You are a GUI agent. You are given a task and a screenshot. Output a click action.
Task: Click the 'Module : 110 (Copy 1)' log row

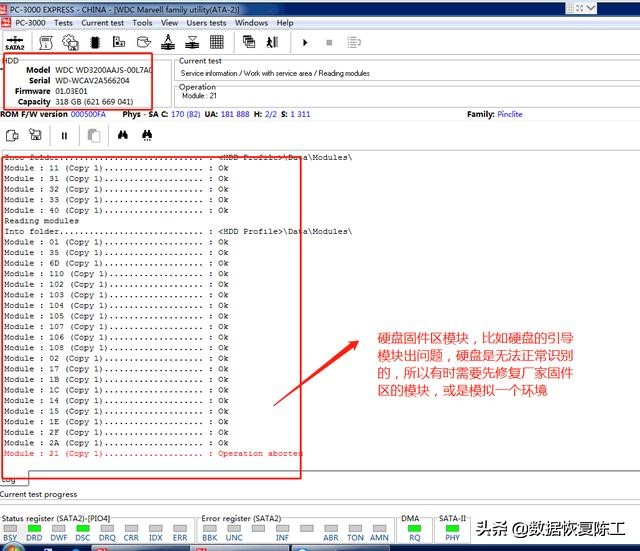116,274
